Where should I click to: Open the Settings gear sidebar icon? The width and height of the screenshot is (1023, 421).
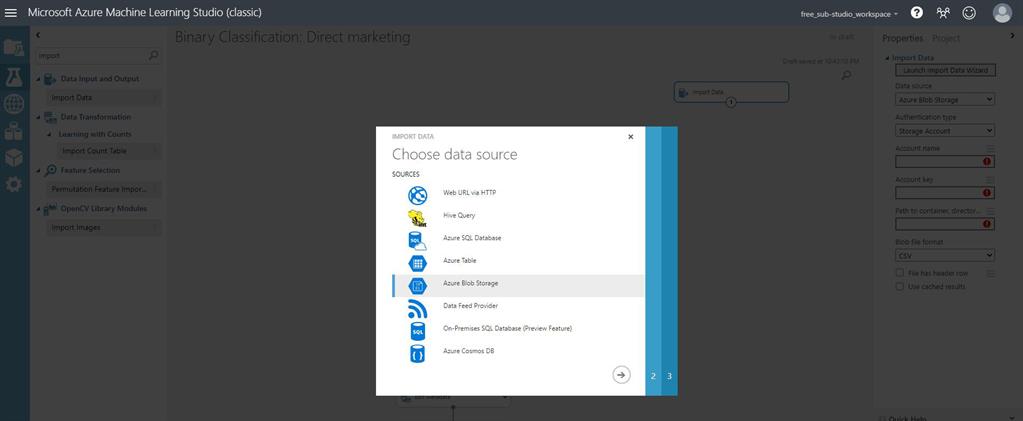pyautogui.click(x=14, y=185)
